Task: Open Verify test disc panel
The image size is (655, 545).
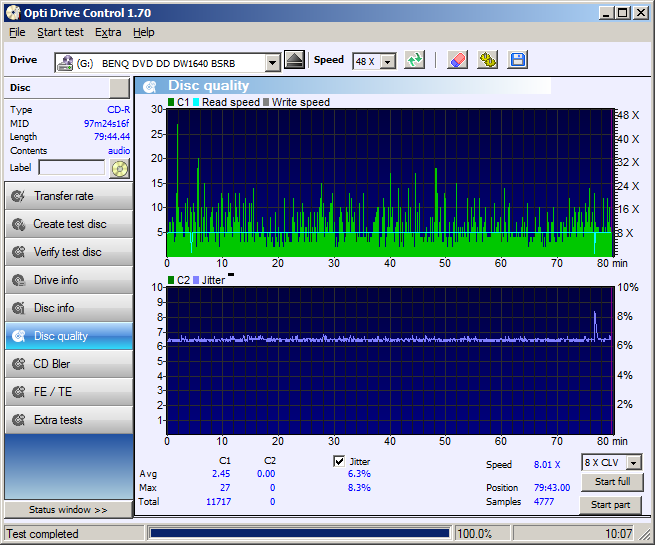Action: [69, 252]
